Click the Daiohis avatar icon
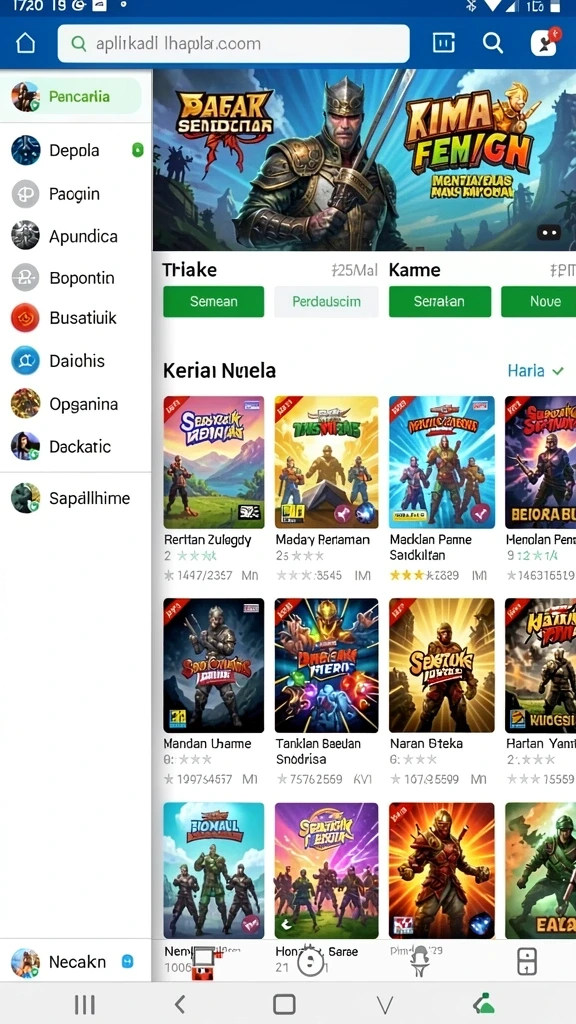The image size is (576, 1024). [25, 360]
